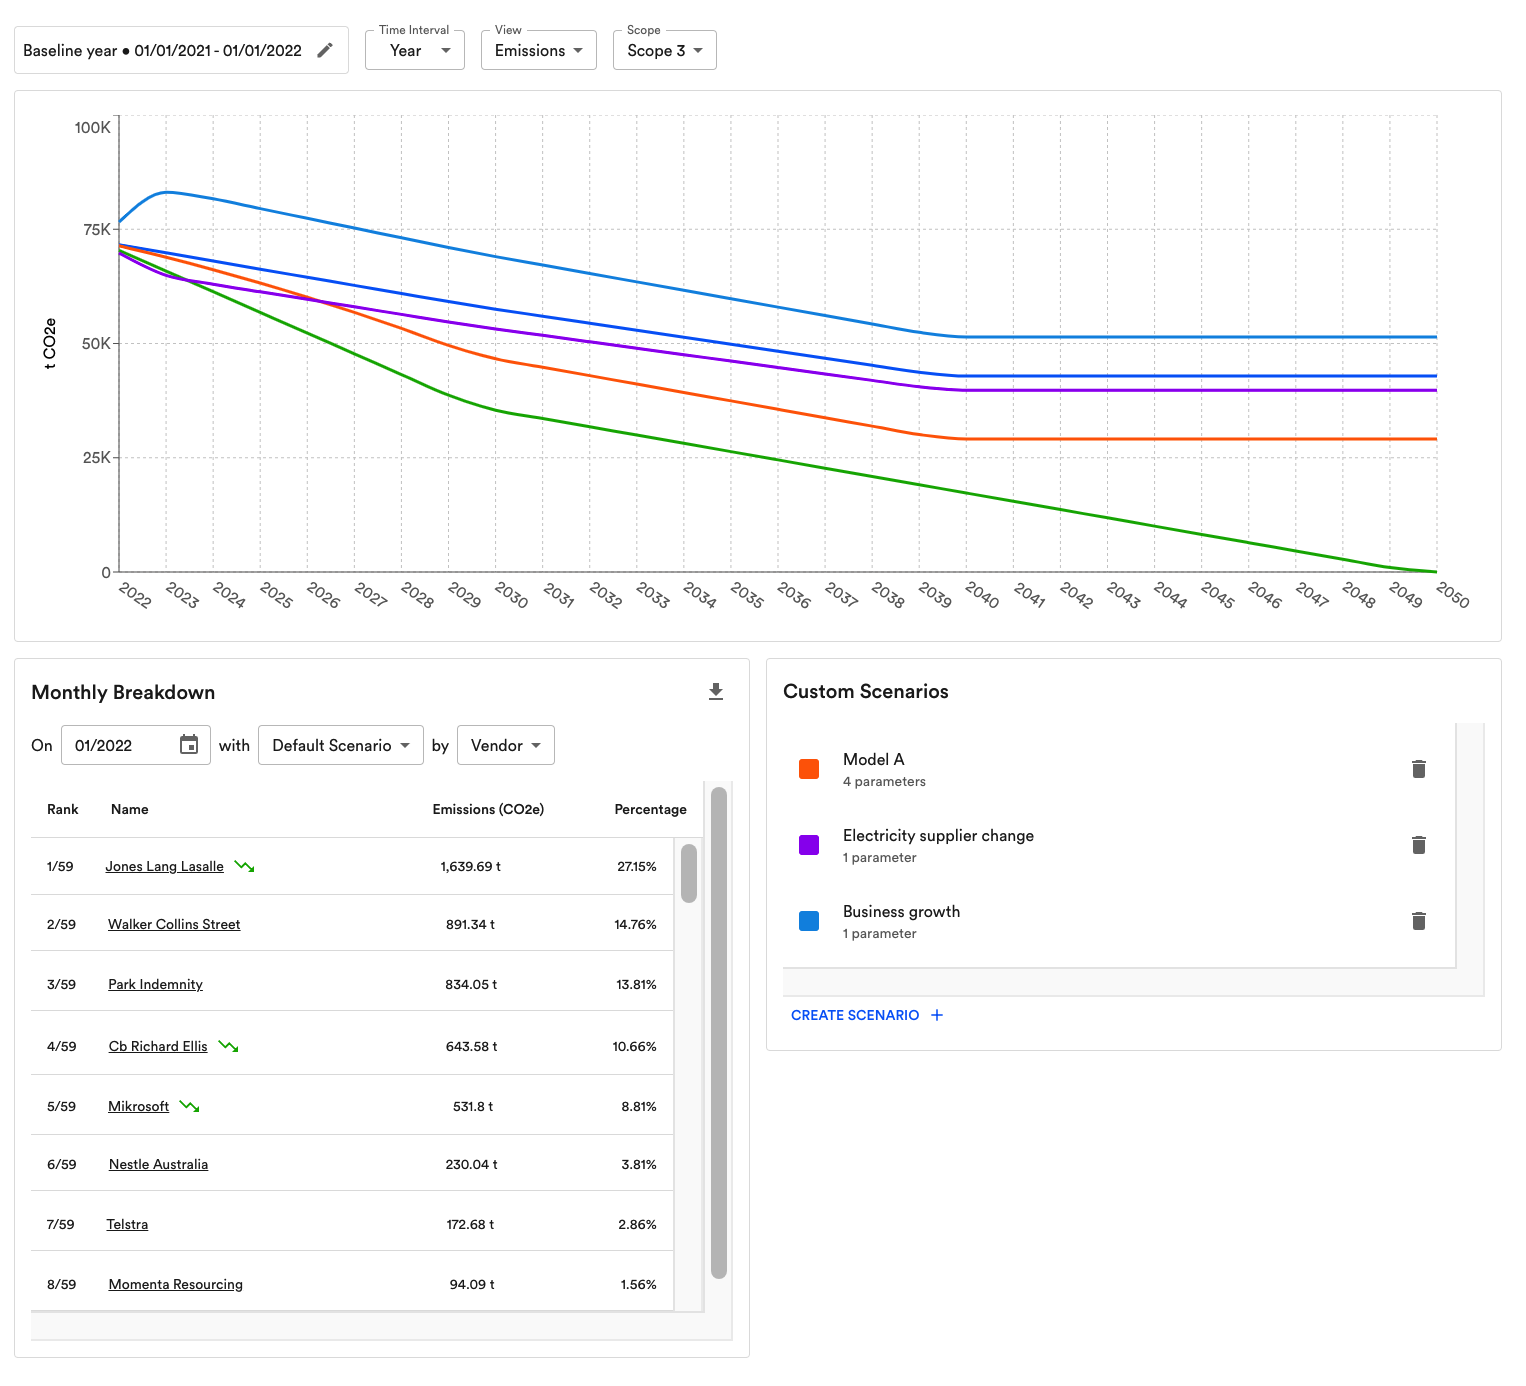1526x1386 pixels.
Task: Download the Monthly Breakdown data
Action: click(716, 692)
